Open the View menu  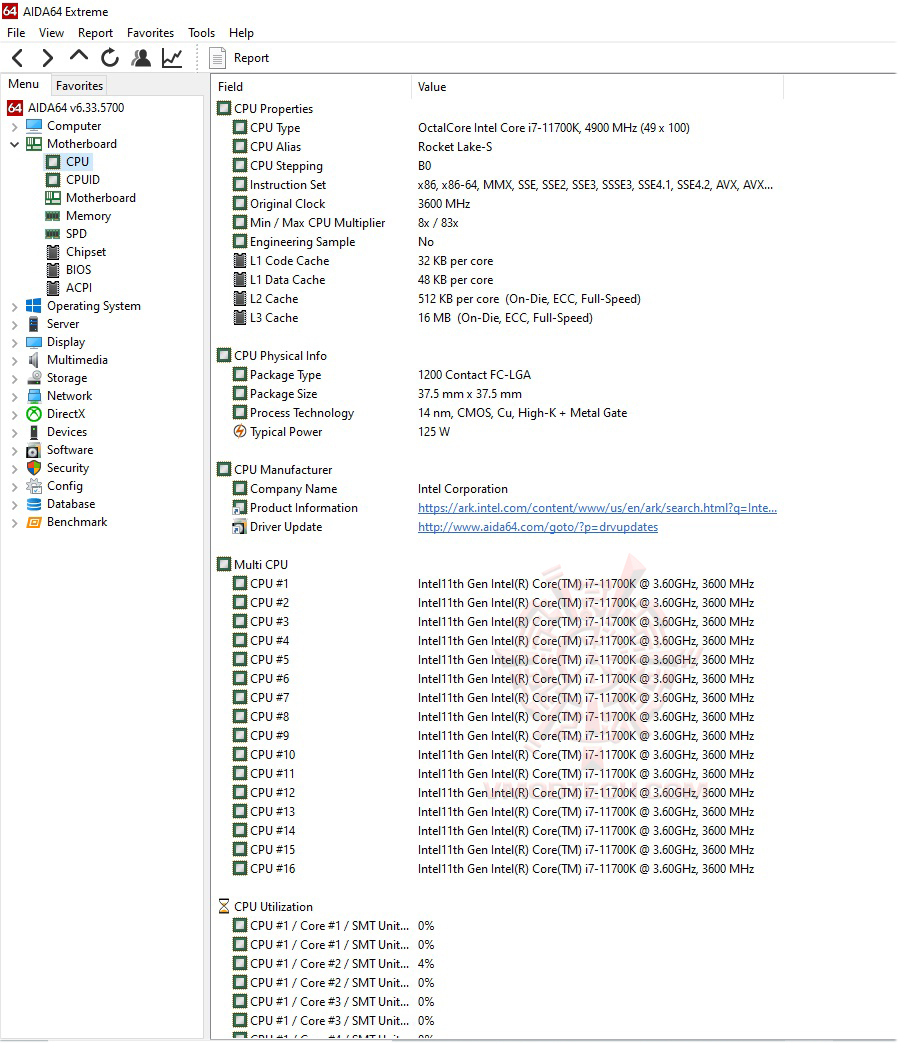click(51, 33)
